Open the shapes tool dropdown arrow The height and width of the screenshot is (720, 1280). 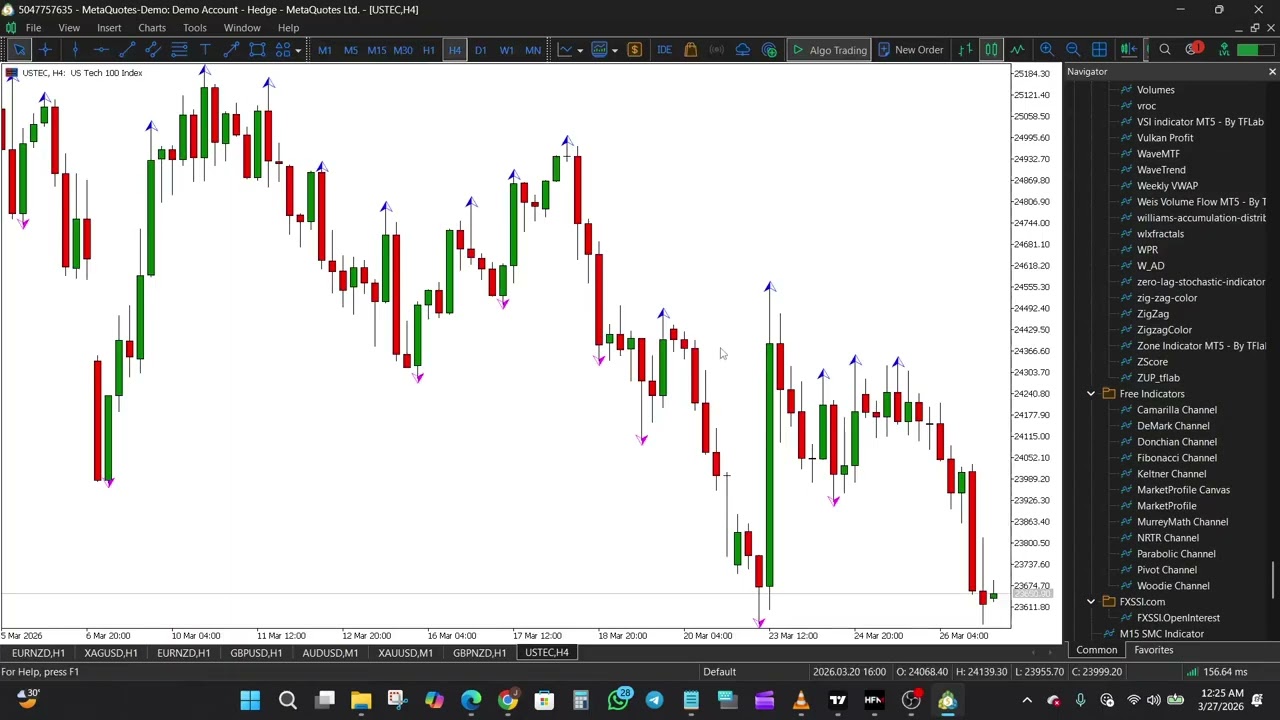pyautogui.click(x=298, y=50)
